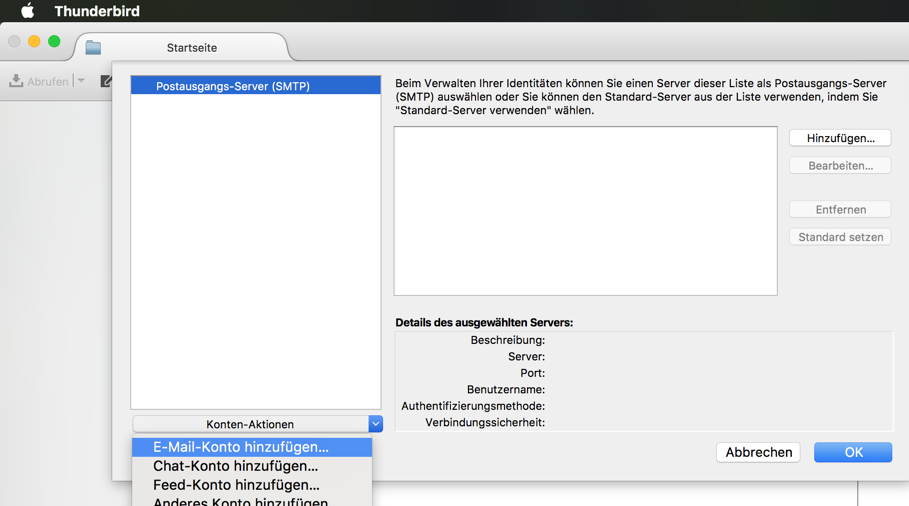This screenshot has width=909, height=506.
Task: Click the Hinzufügen... button
Action: pyautogui.click(x=840, y=138)
